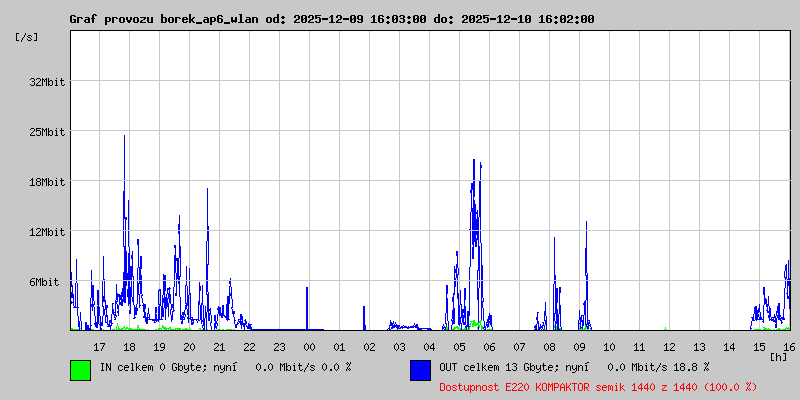This screenshot has width=800, height=400.
Task: Click hour label 23 on x-axis
Action: pyautogui.click(x=280, y=347)
